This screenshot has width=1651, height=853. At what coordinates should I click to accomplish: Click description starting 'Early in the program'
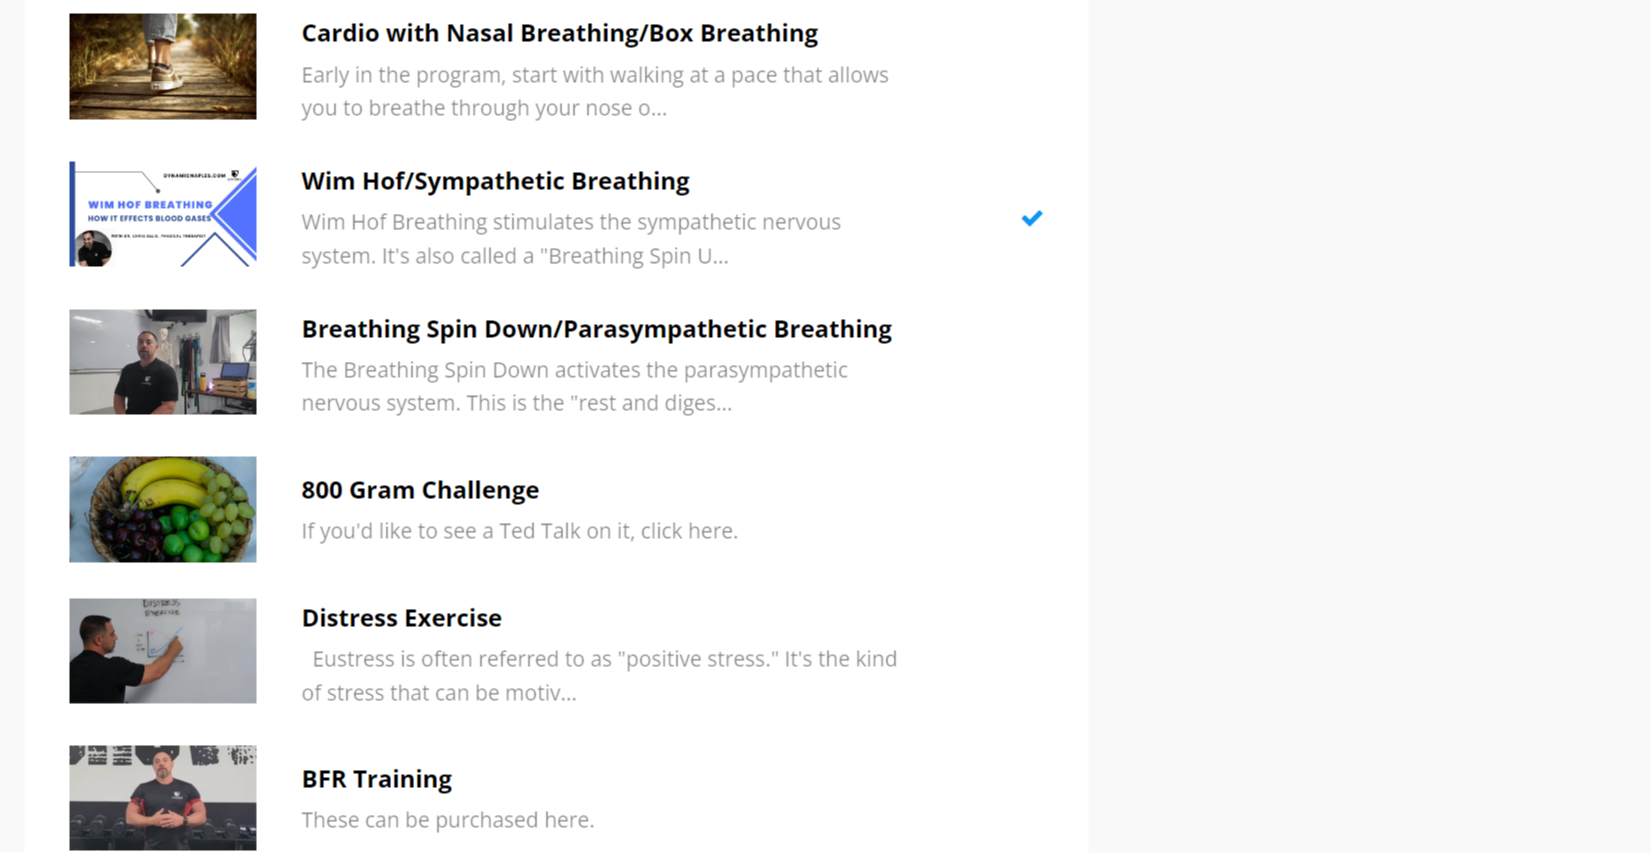594,91
